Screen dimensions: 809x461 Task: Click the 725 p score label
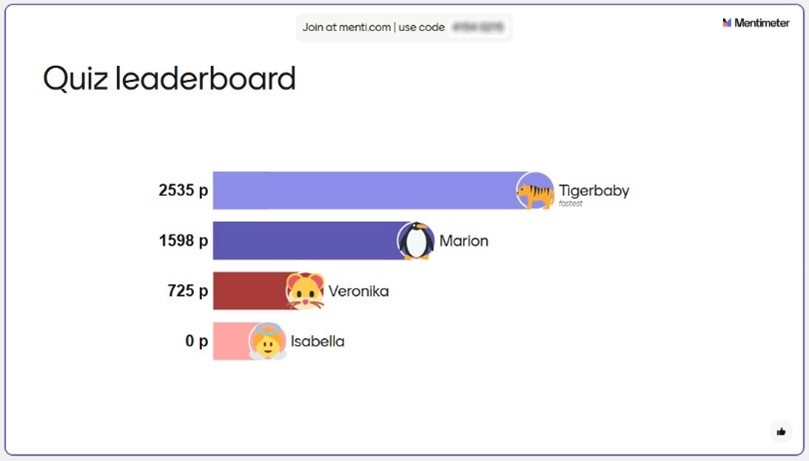click(x=188, y=291)
